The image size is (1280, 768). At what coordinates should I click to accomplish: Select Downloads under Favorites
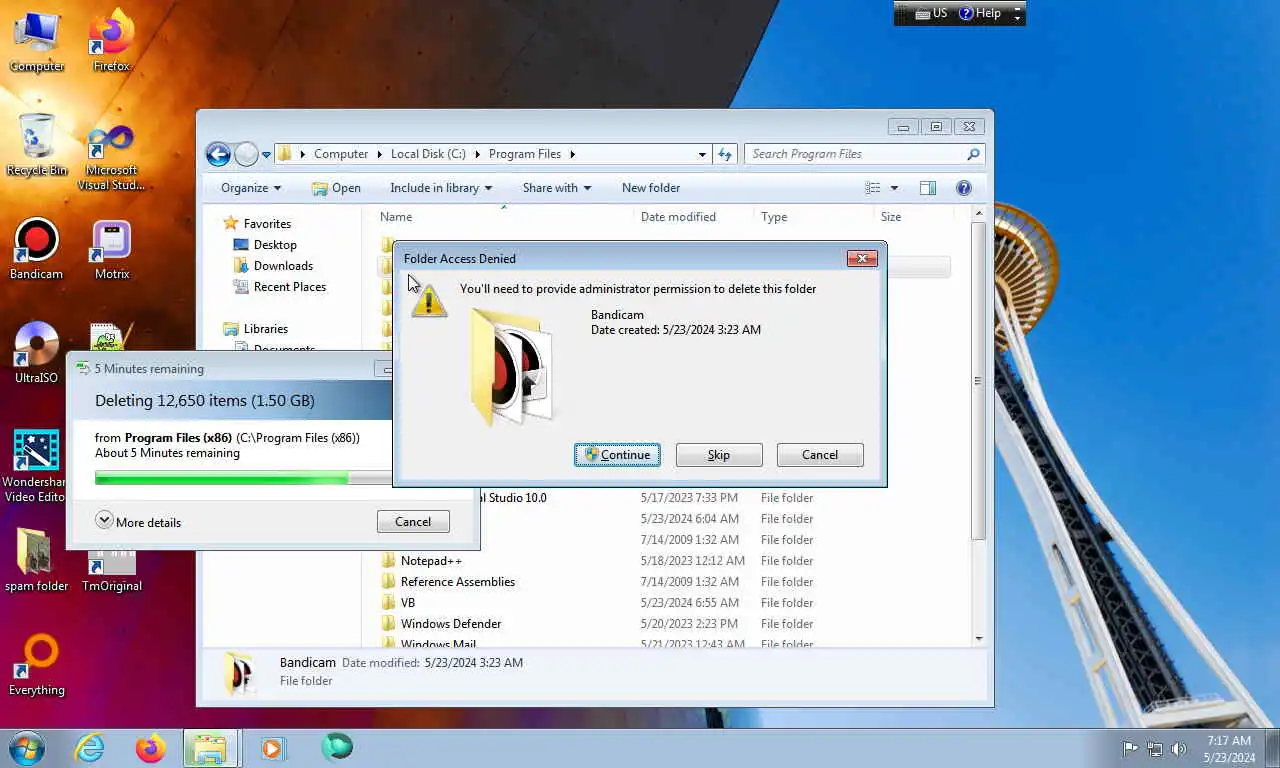[273, 266]
